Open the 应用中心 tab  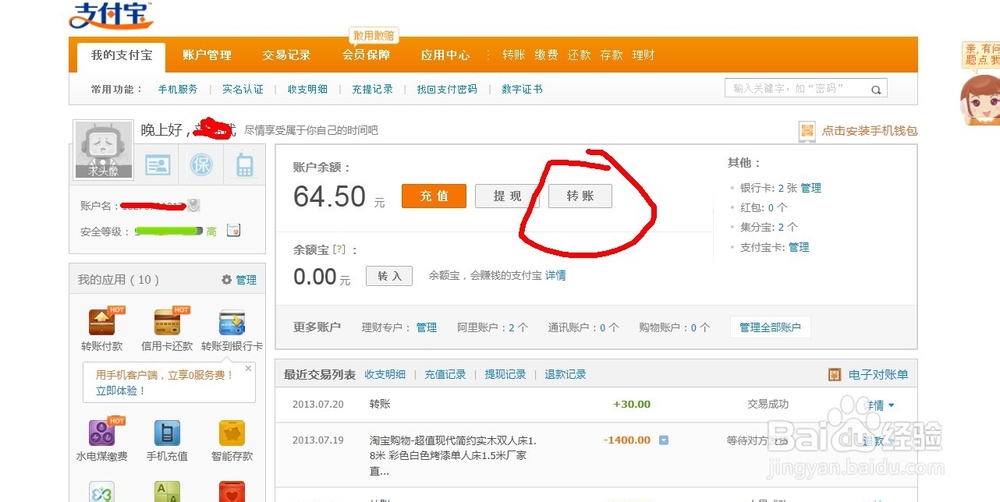[x=445, y=55]
